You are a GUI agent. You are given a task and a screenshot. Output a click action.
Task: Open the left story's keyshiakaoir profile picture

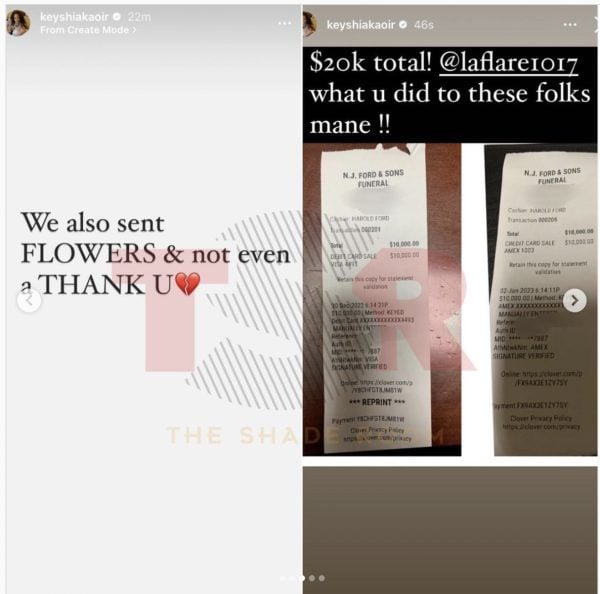[18, 23]
